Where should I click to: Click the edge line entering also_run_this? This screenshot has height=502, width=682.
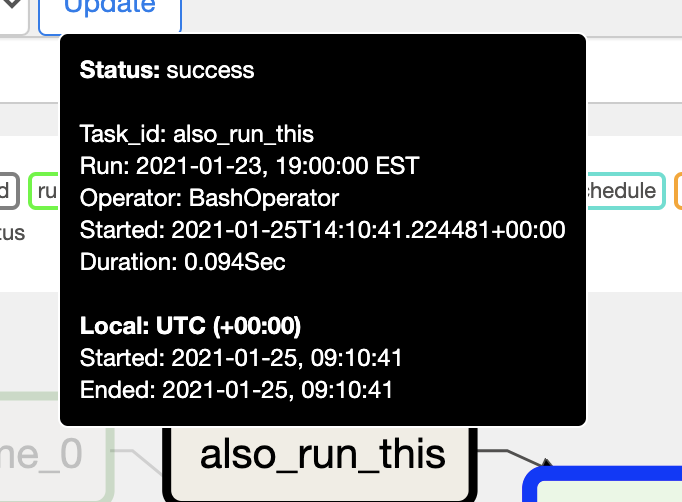coord(138,461)
